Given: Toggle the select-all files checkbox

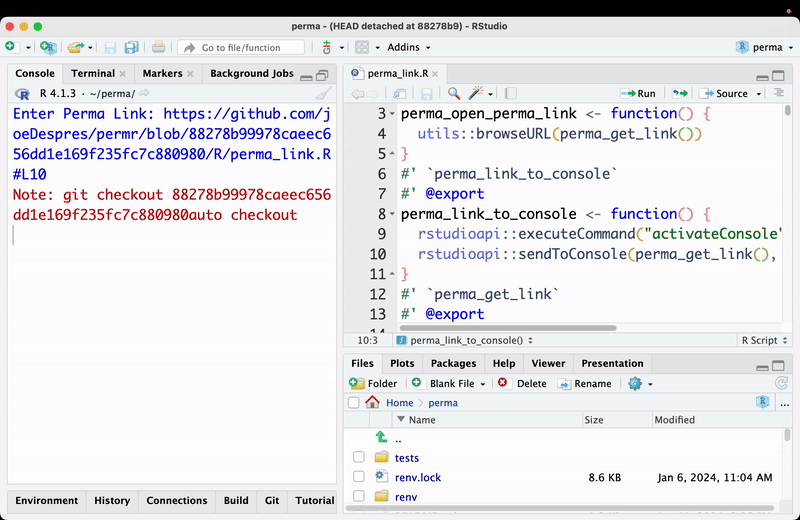Looking at the screenshot, I should click(x=354, y=403).
